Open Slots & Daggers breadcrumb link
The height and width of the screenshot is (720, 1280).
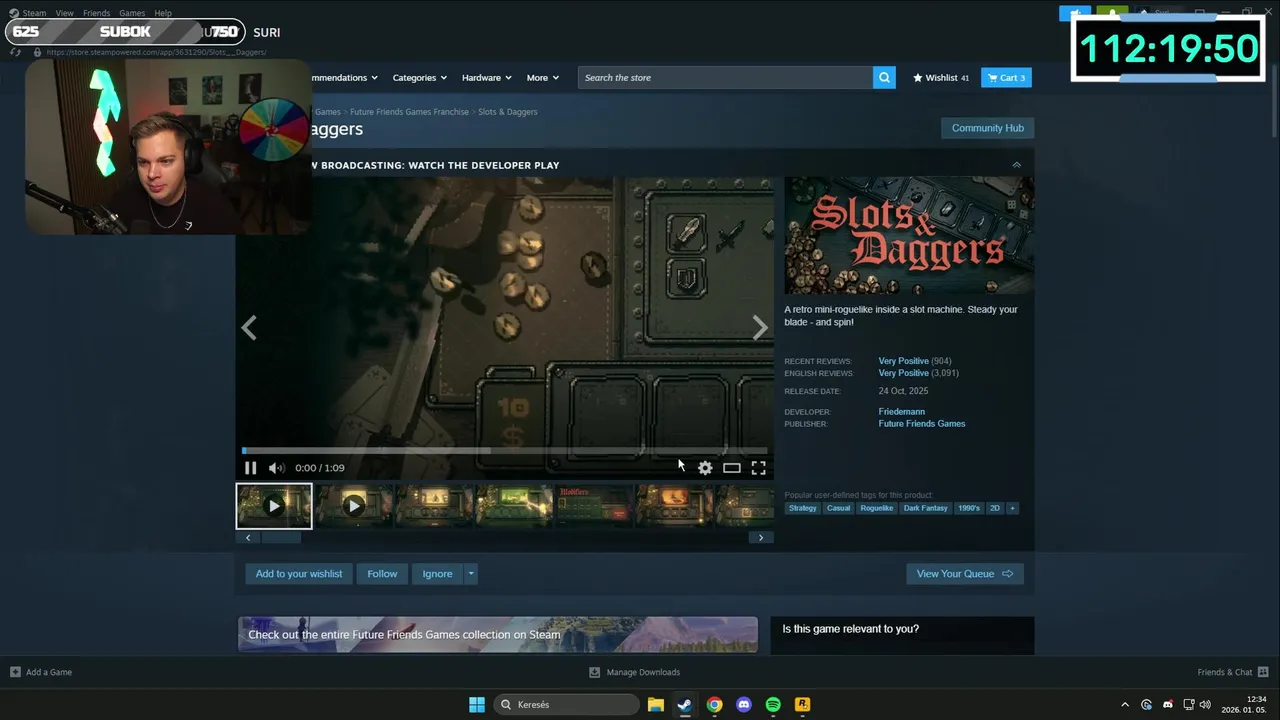point(508,112)
